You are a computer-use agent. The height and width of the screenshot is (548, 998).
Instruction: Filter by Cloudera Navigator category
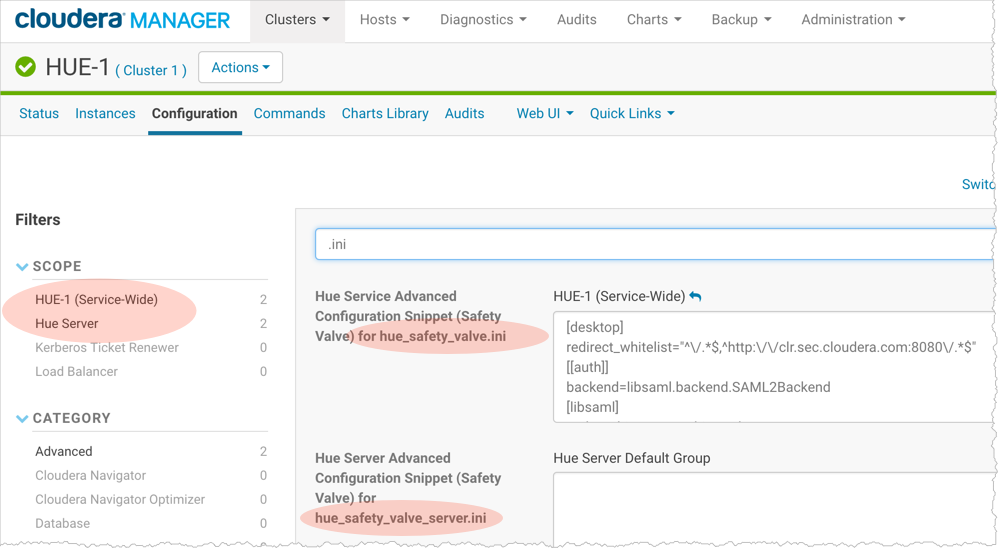(90, 475)
